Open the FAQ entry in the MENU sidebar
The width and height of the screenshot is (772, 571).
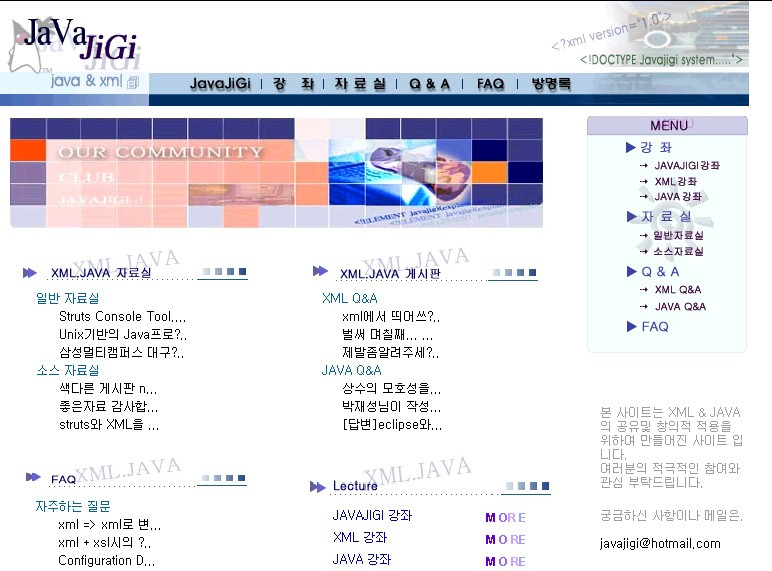(648, 326)
